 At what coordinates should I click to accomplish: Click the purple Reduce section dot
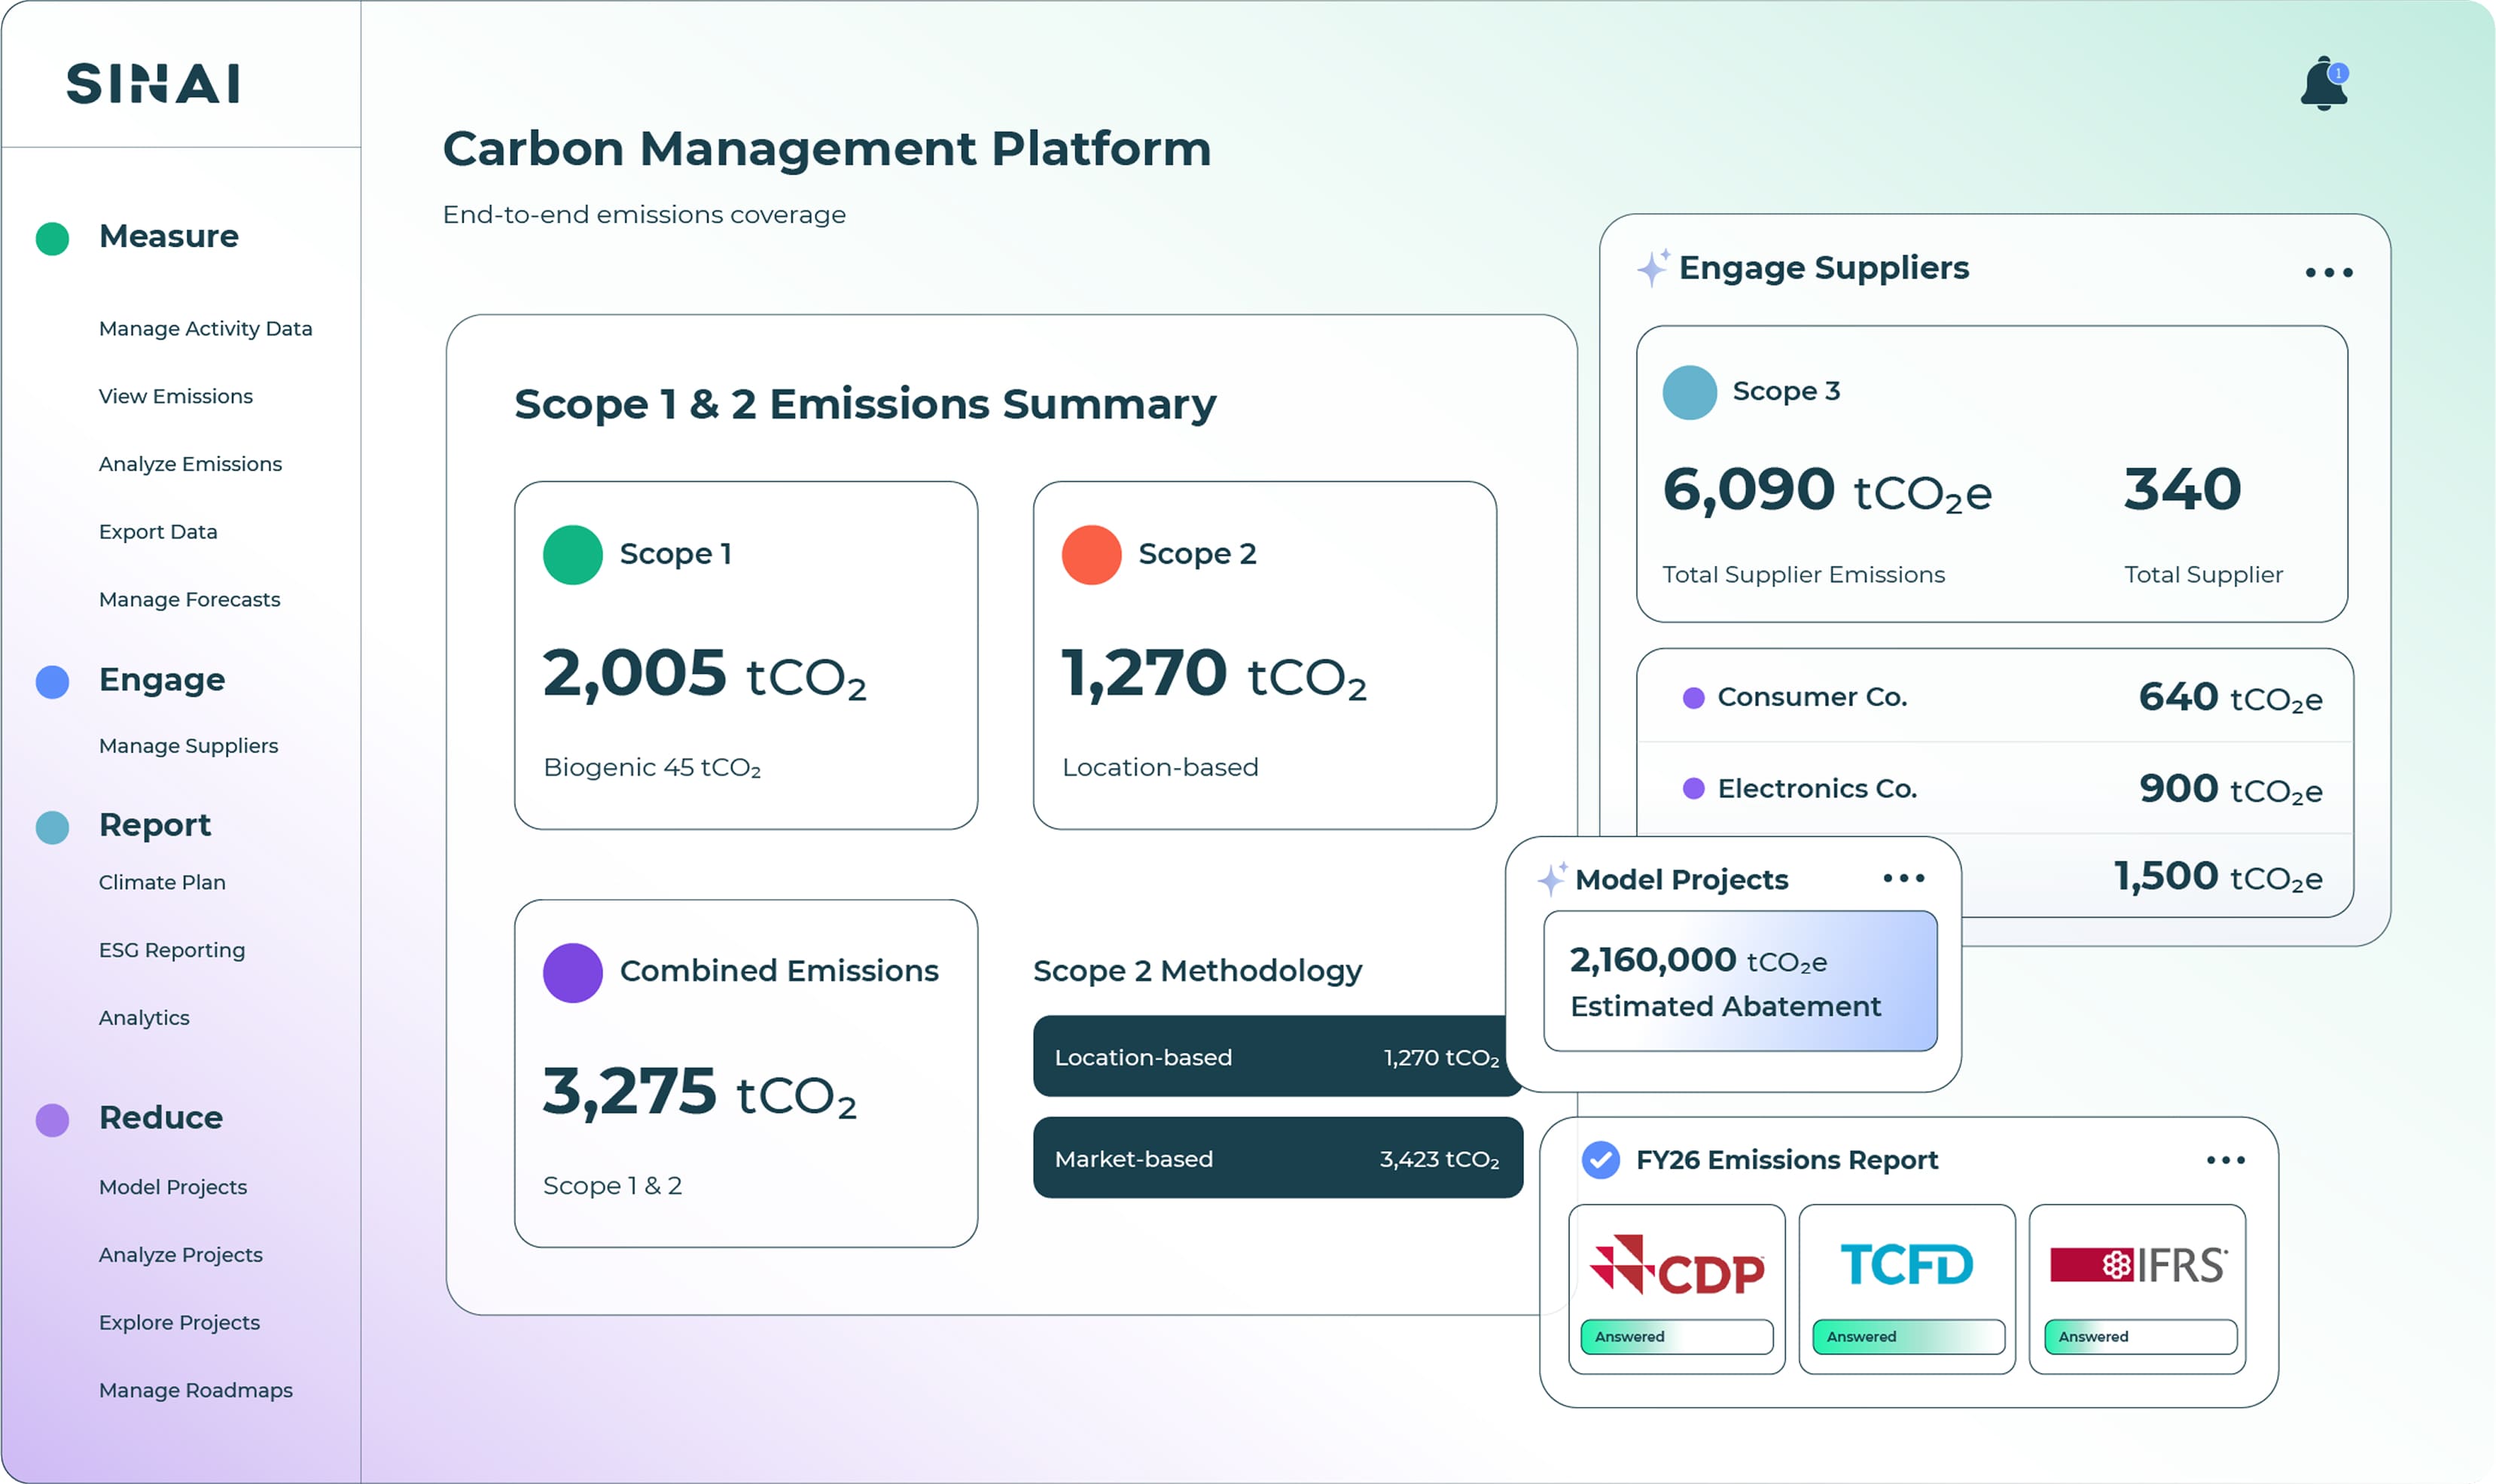(x=52, y=1120)
